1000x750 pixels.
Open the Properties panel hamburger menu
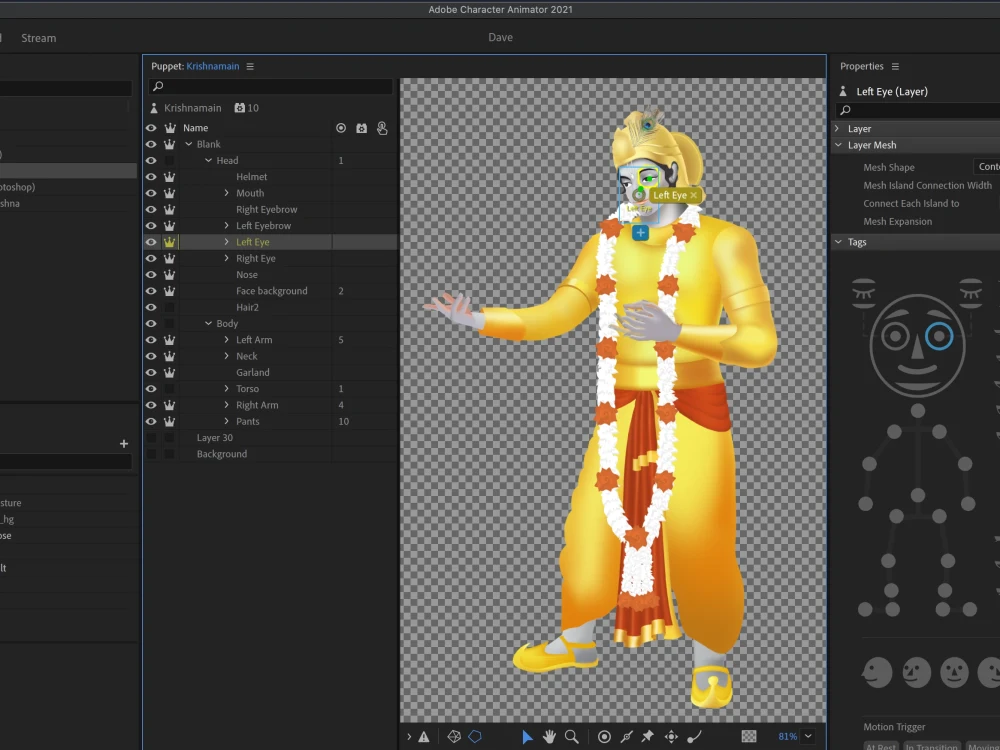895,66
